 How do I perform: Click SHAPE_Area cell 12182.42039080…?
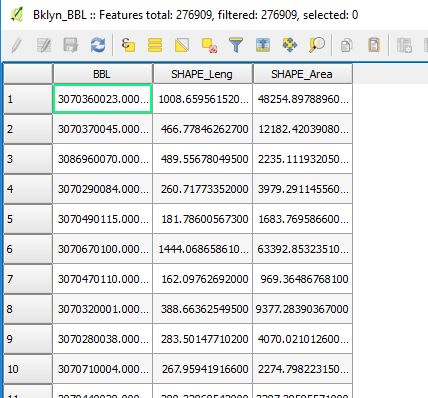point(303,129)
